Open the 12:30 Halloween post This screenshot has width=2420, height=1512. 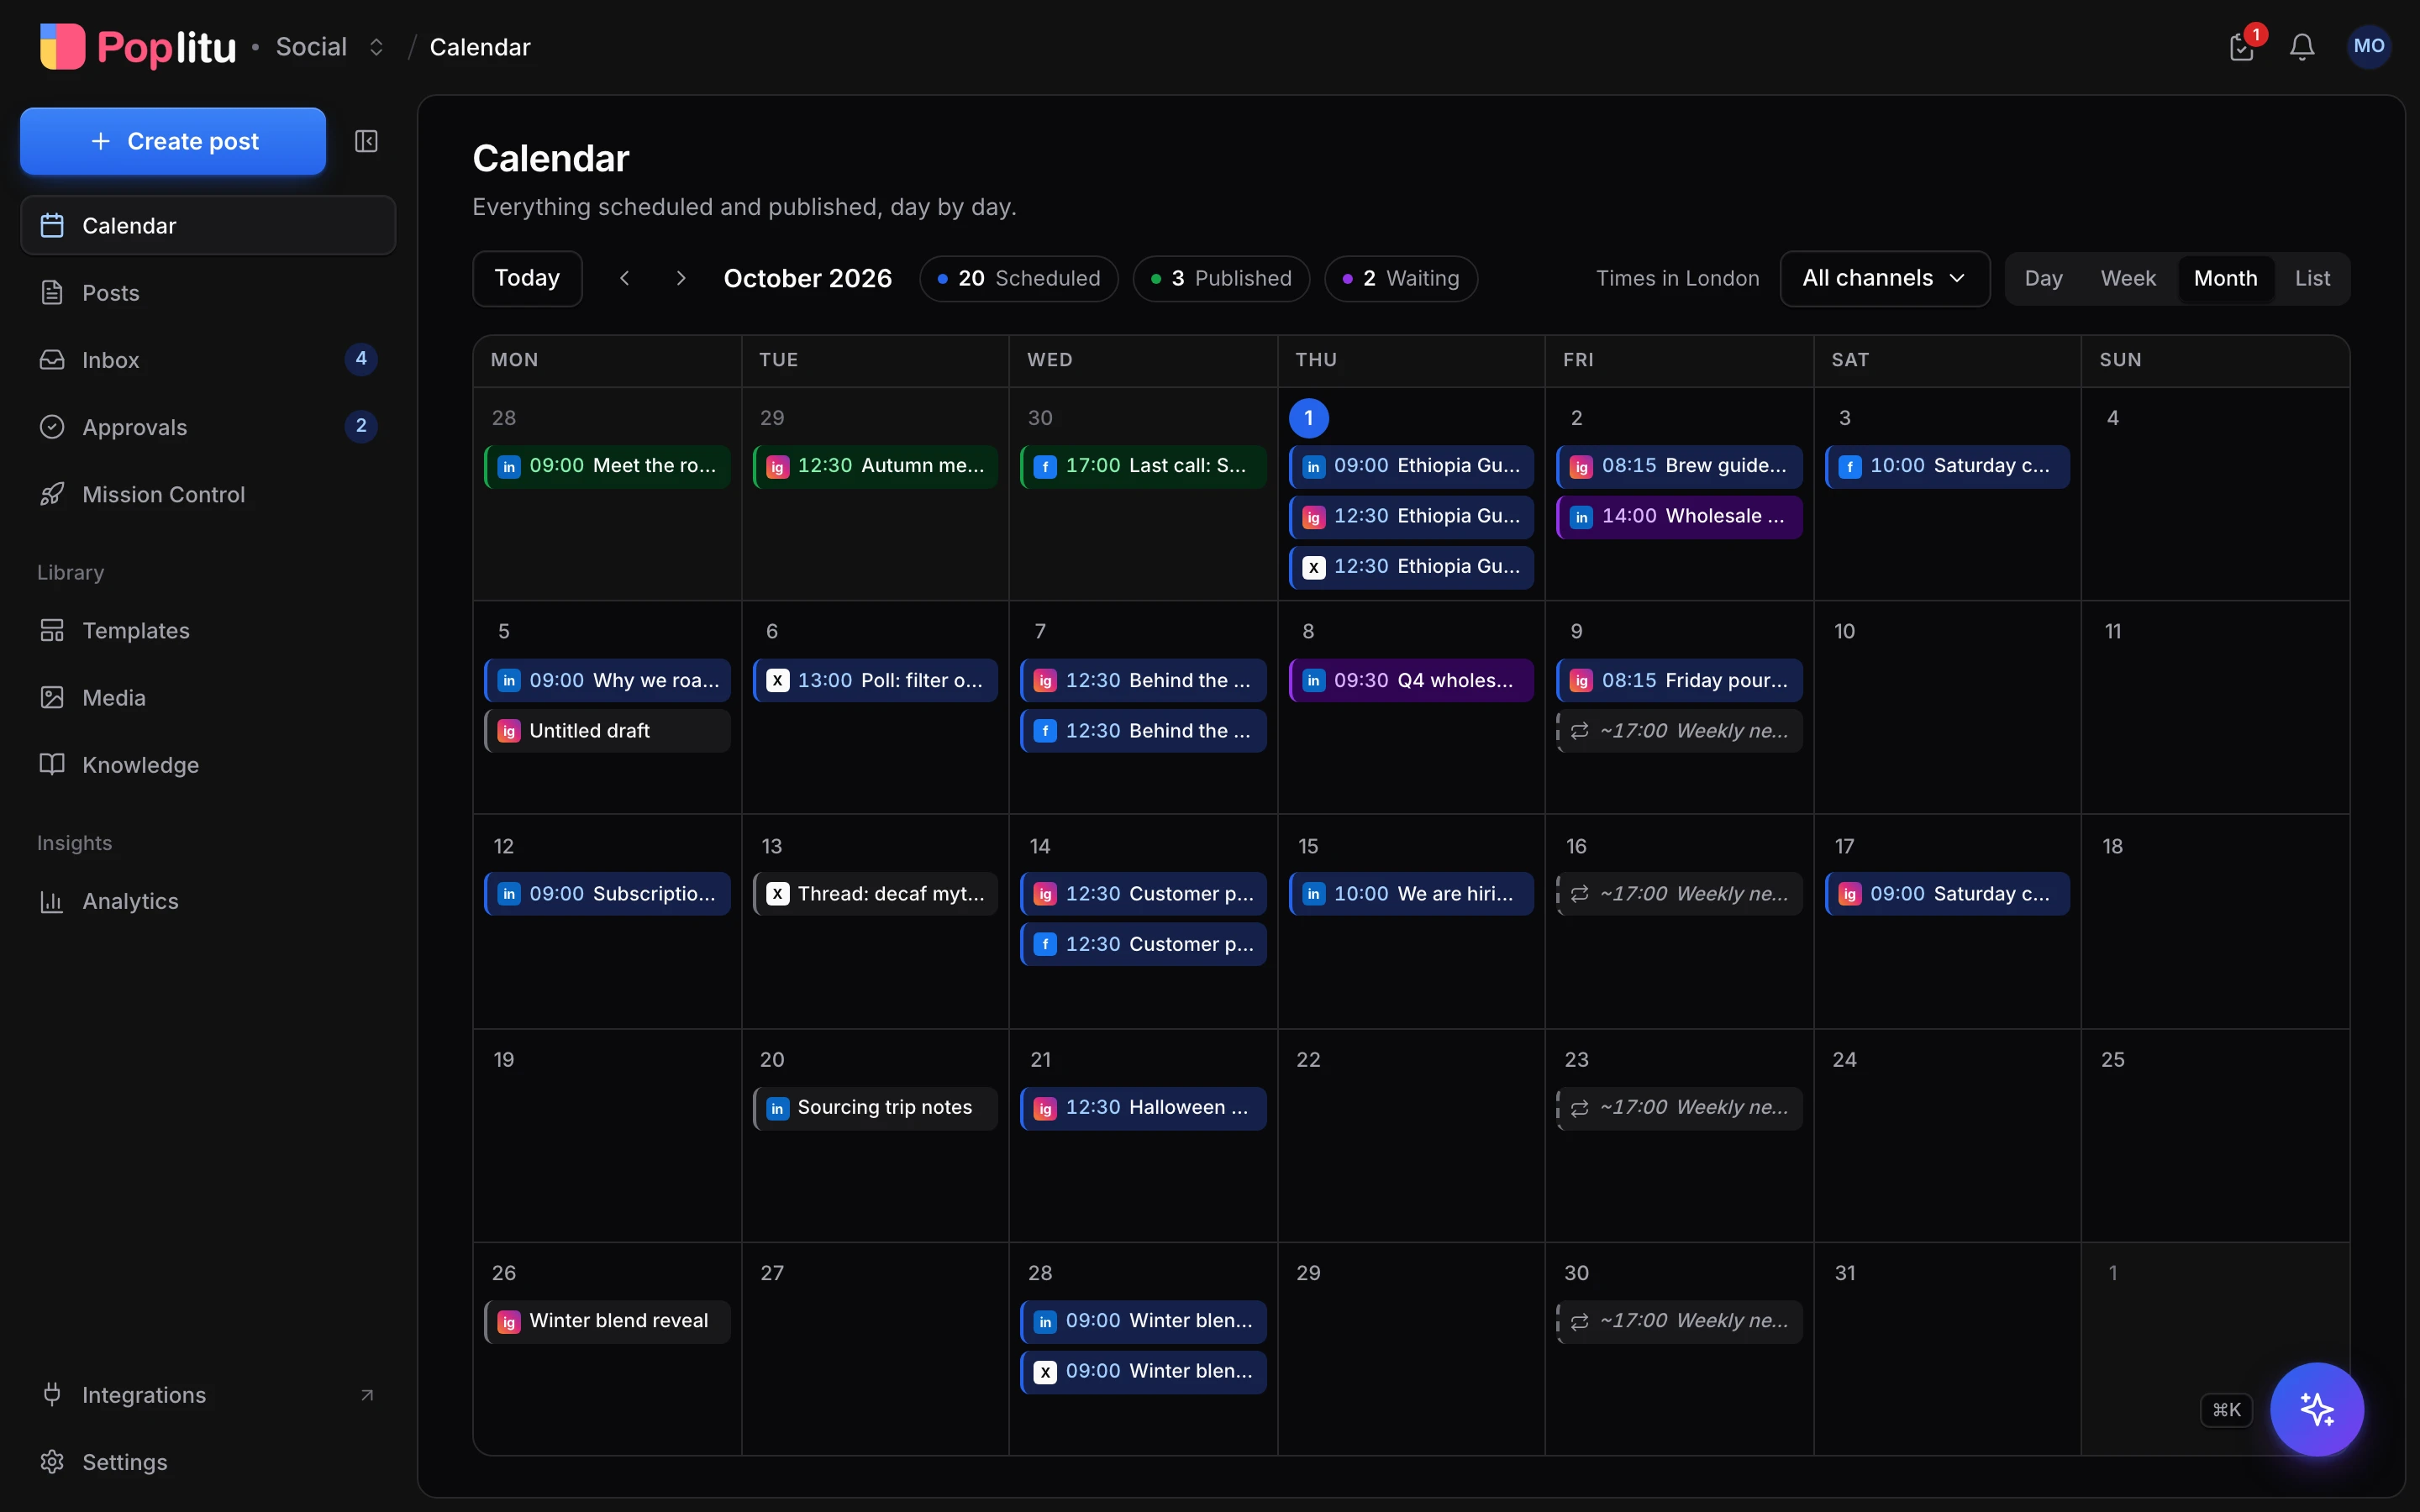1143,1108
